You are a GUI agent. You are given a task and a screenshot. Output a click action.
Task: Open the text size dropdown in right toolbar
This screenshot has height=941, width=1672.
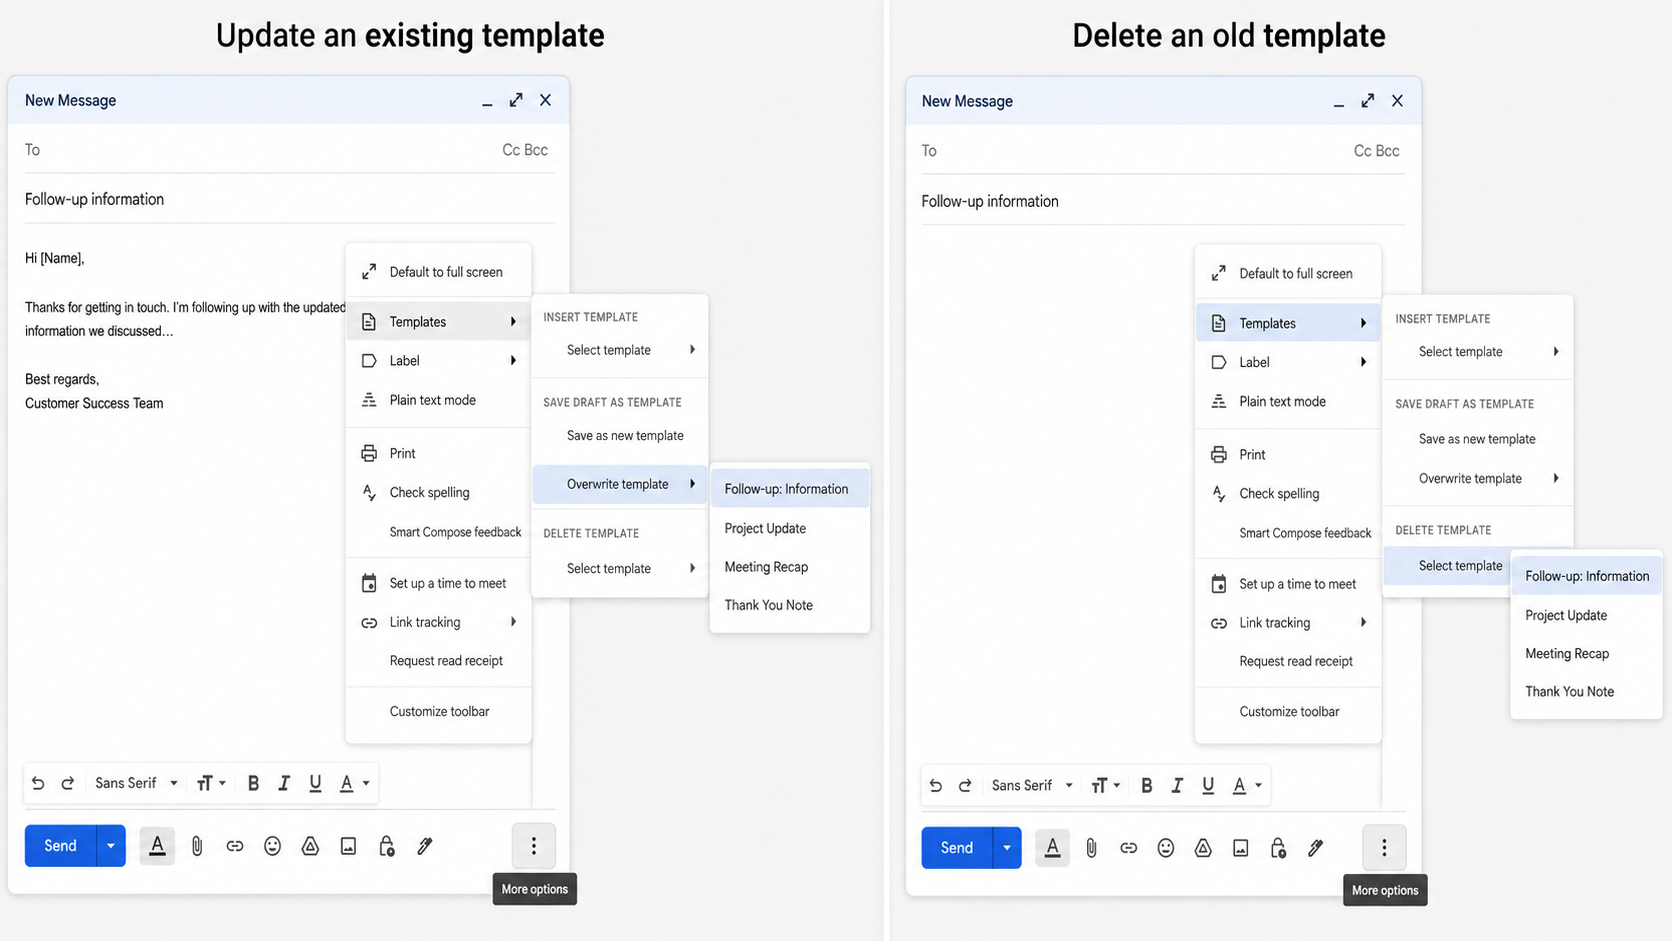(x=1105, y=785)
